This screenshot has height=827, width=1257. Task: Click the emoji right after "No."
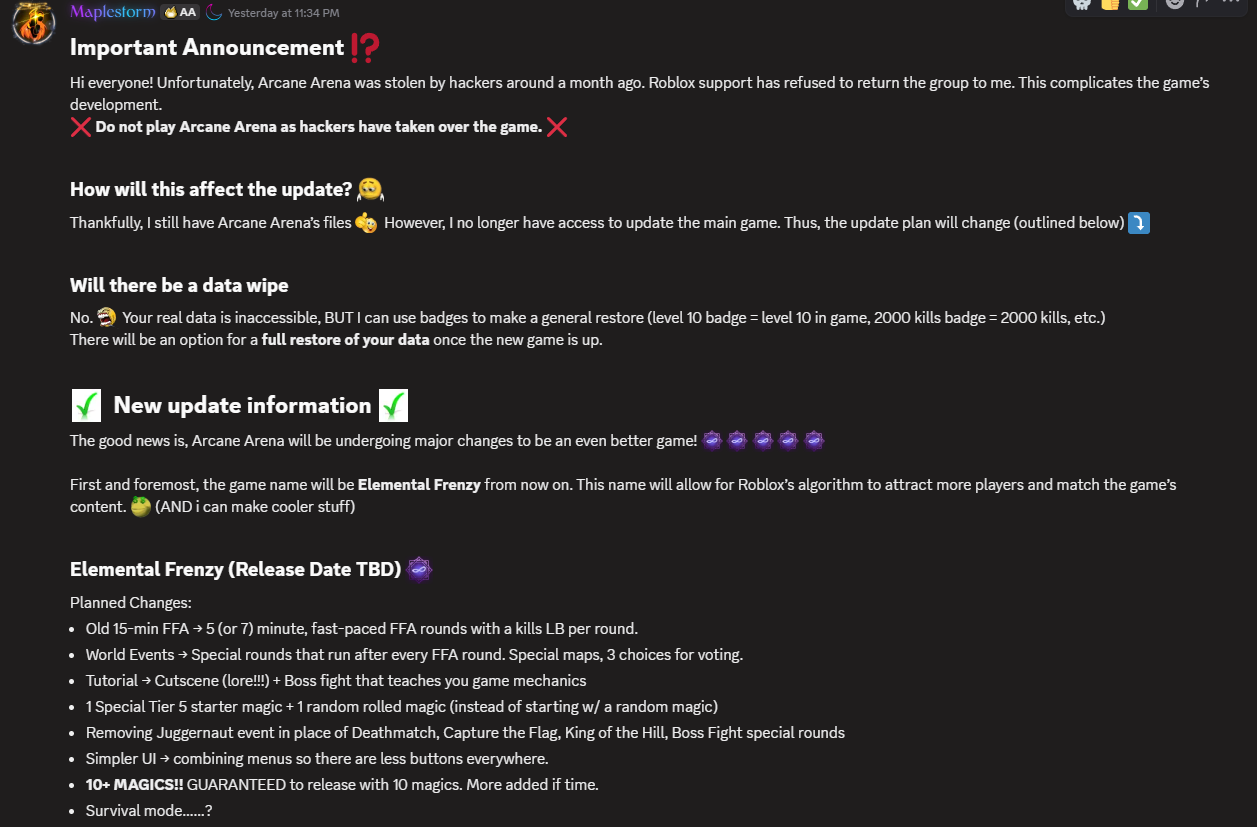click(108, 318)
